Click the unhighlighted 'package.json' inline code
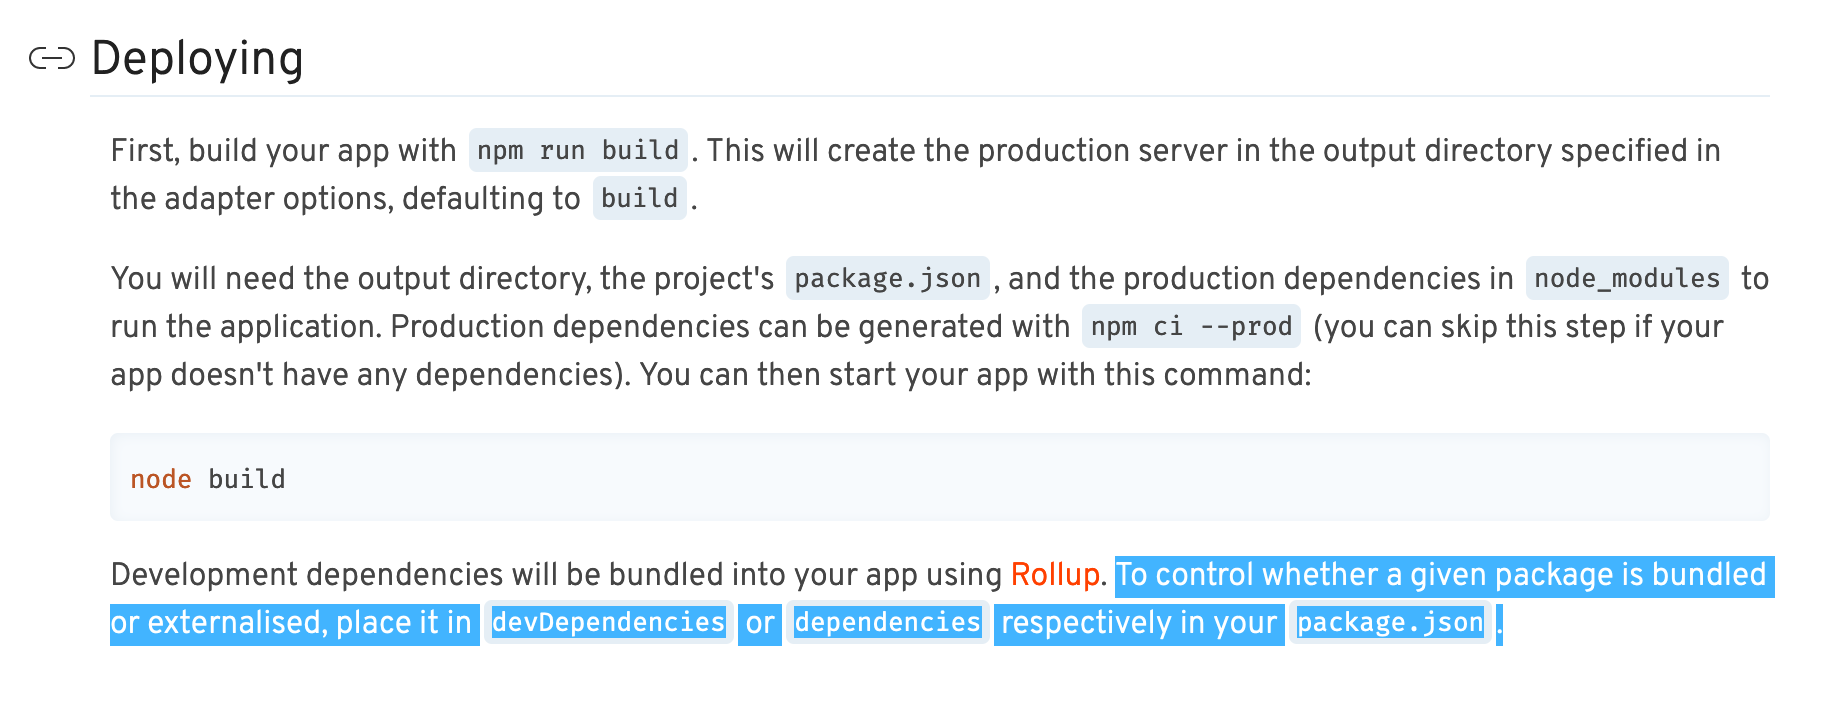This screenshot has width=1834, height=710. tap(887, 279)
